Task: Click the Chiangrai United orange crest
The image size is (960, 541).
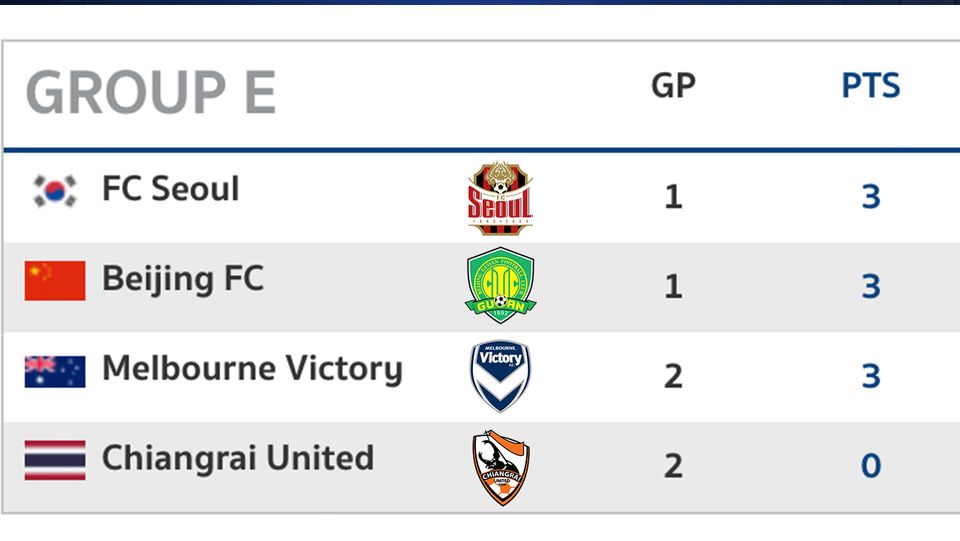Action: click(x=501, y=467)
